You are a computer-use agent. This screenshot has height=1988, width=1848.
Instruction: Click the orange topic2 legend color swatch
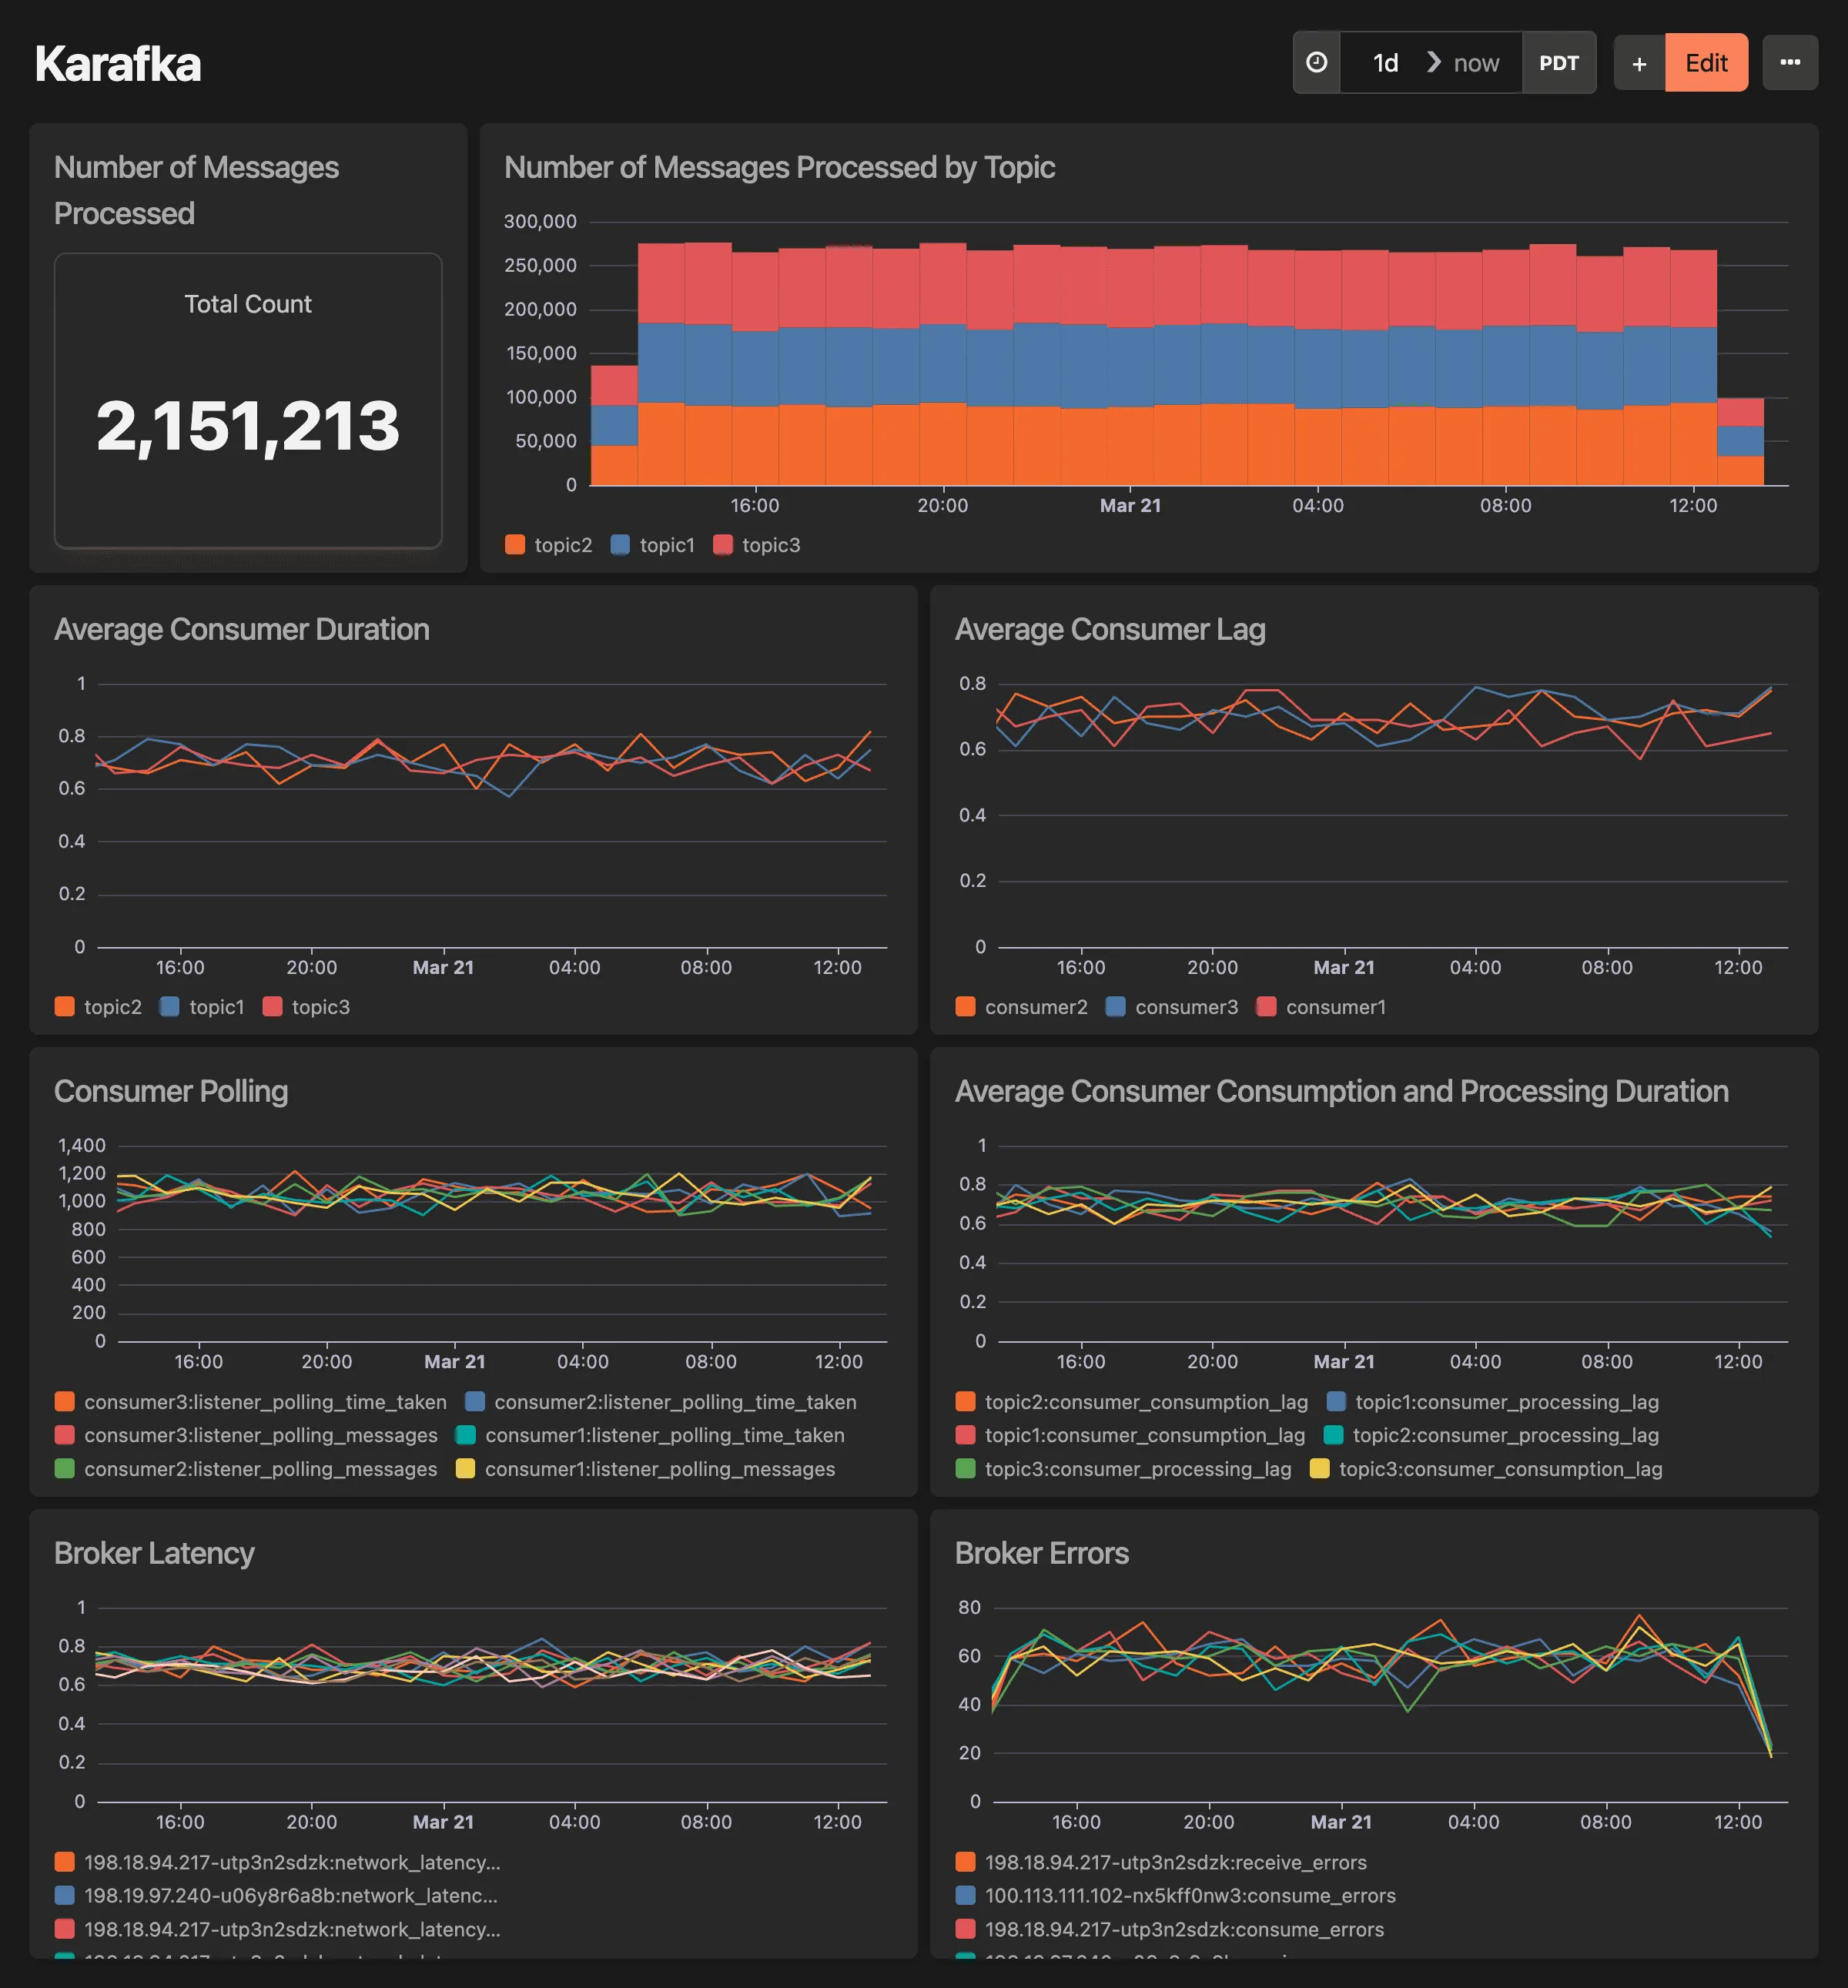pos(516,545)
